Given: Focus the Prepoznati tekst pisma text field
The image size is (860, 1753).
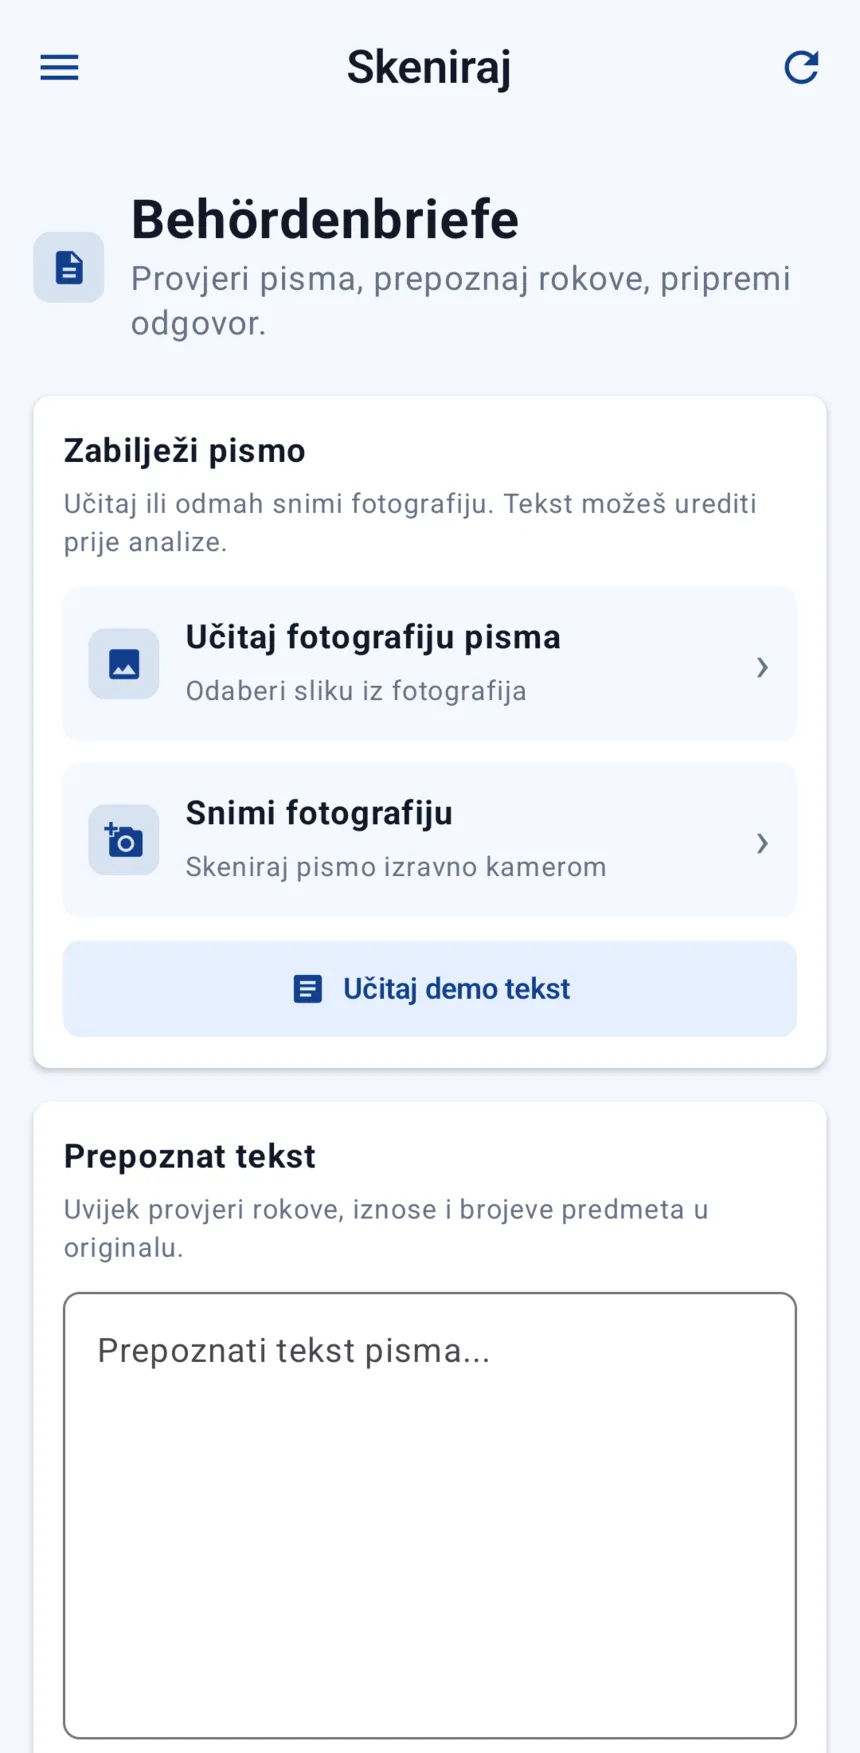Looking at the screenshot, I should click(x=430, y=1516).
